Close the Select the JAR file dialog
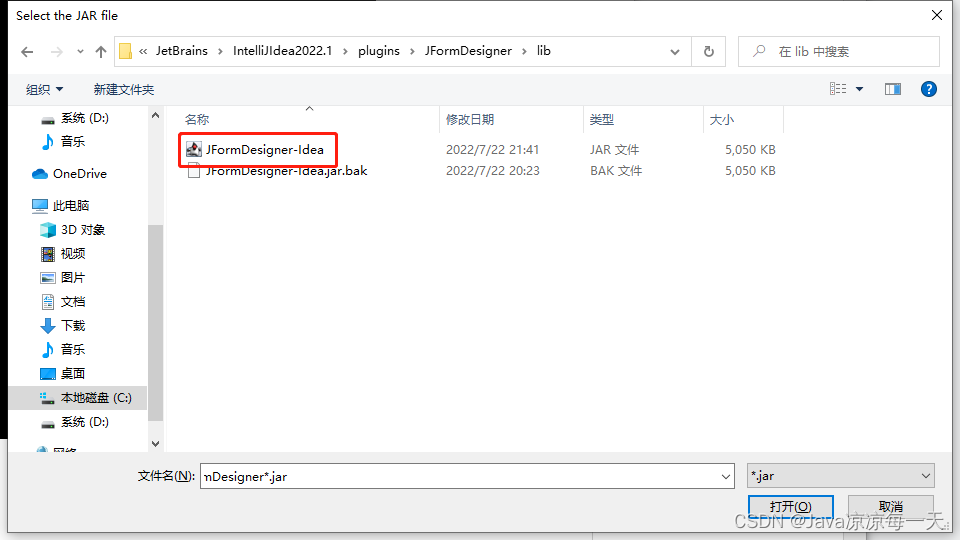 tap(937, 15)
